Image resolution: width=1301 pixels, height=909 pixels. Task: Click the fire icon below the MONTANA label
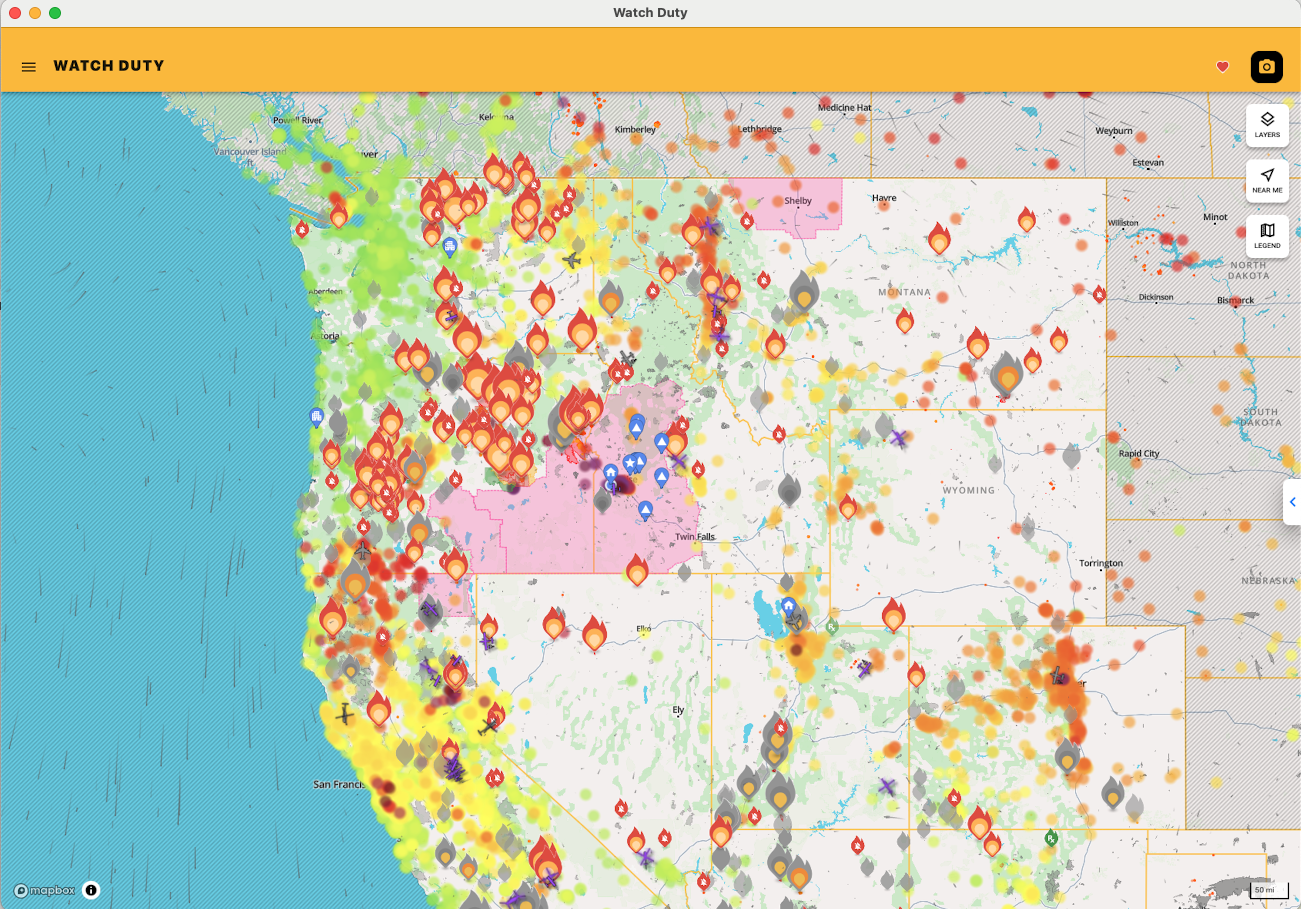pyautogui.click(x=905, y=321)
